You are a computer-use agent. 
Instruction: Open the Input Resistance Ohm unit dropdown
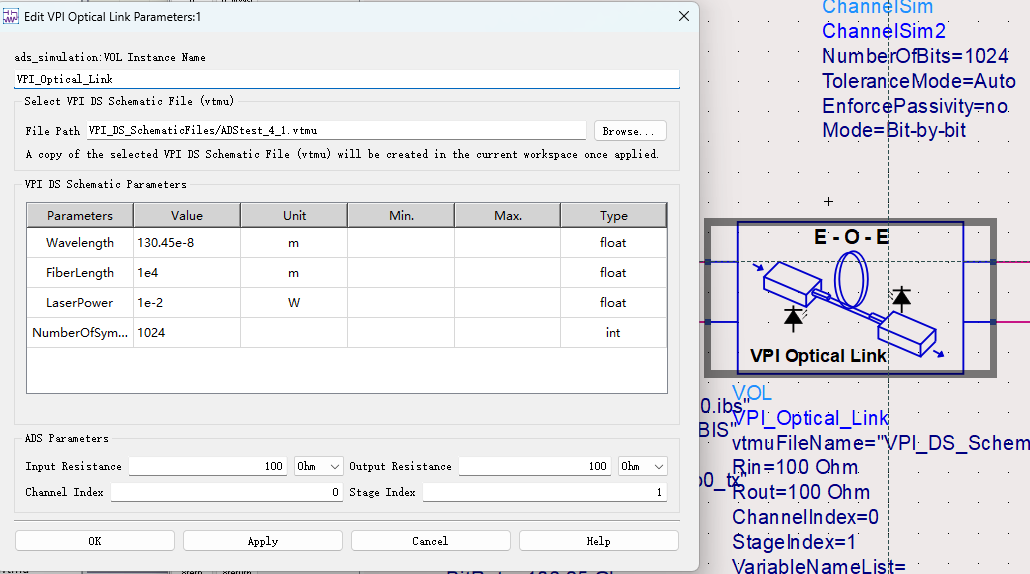(319, 466)
